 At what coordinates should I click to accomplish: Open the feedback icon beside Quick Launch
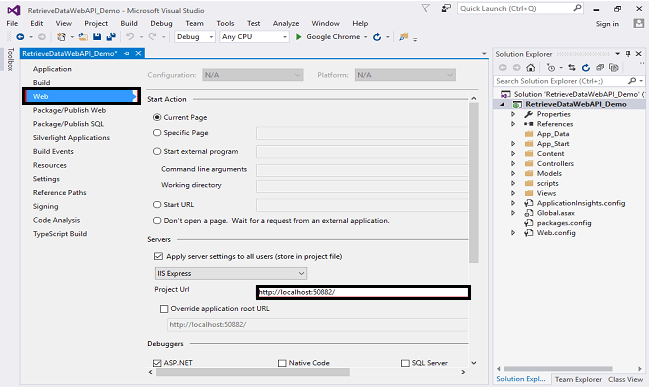446,8
